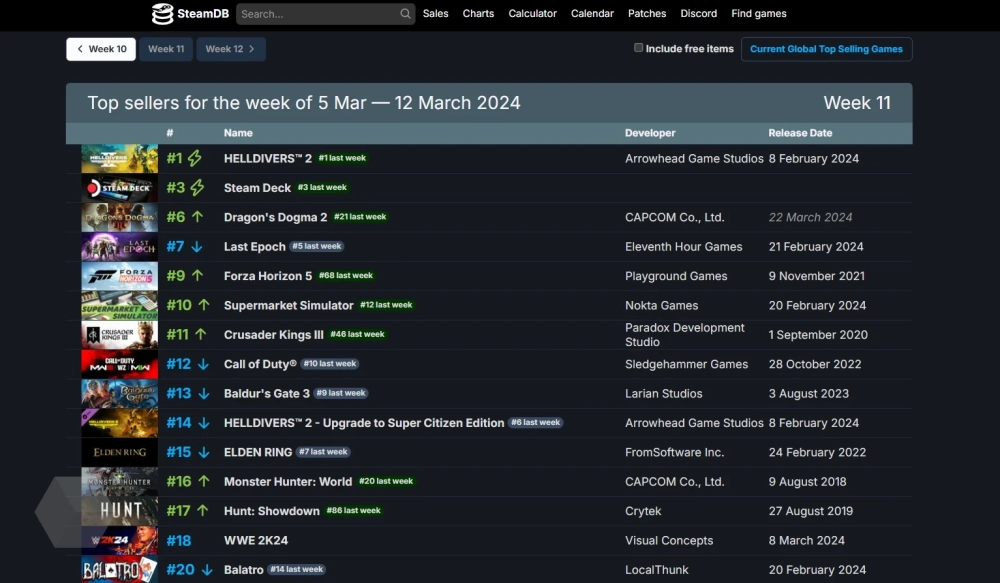Open Current Global Top Selling Games
Screen dimensions: 1000x583
[826, 49]
